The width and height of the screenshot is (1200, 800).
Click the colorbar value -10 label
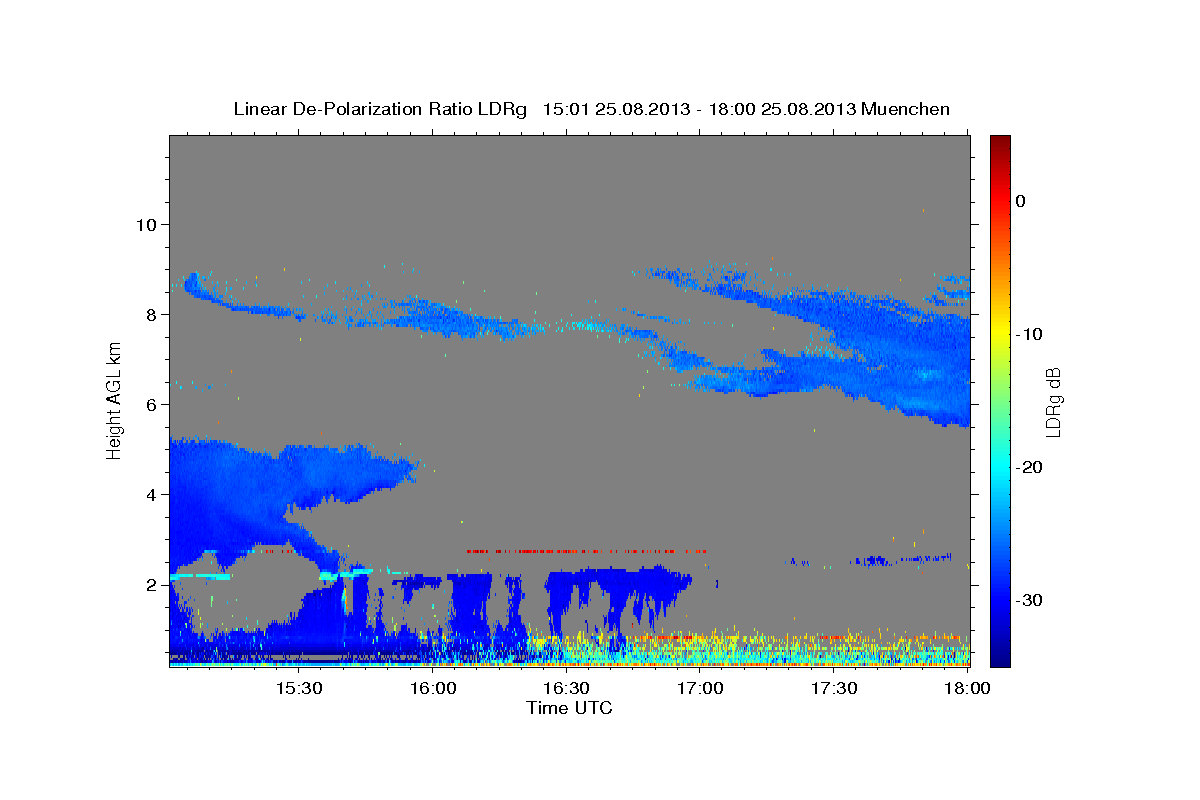tap(1029, 334)
